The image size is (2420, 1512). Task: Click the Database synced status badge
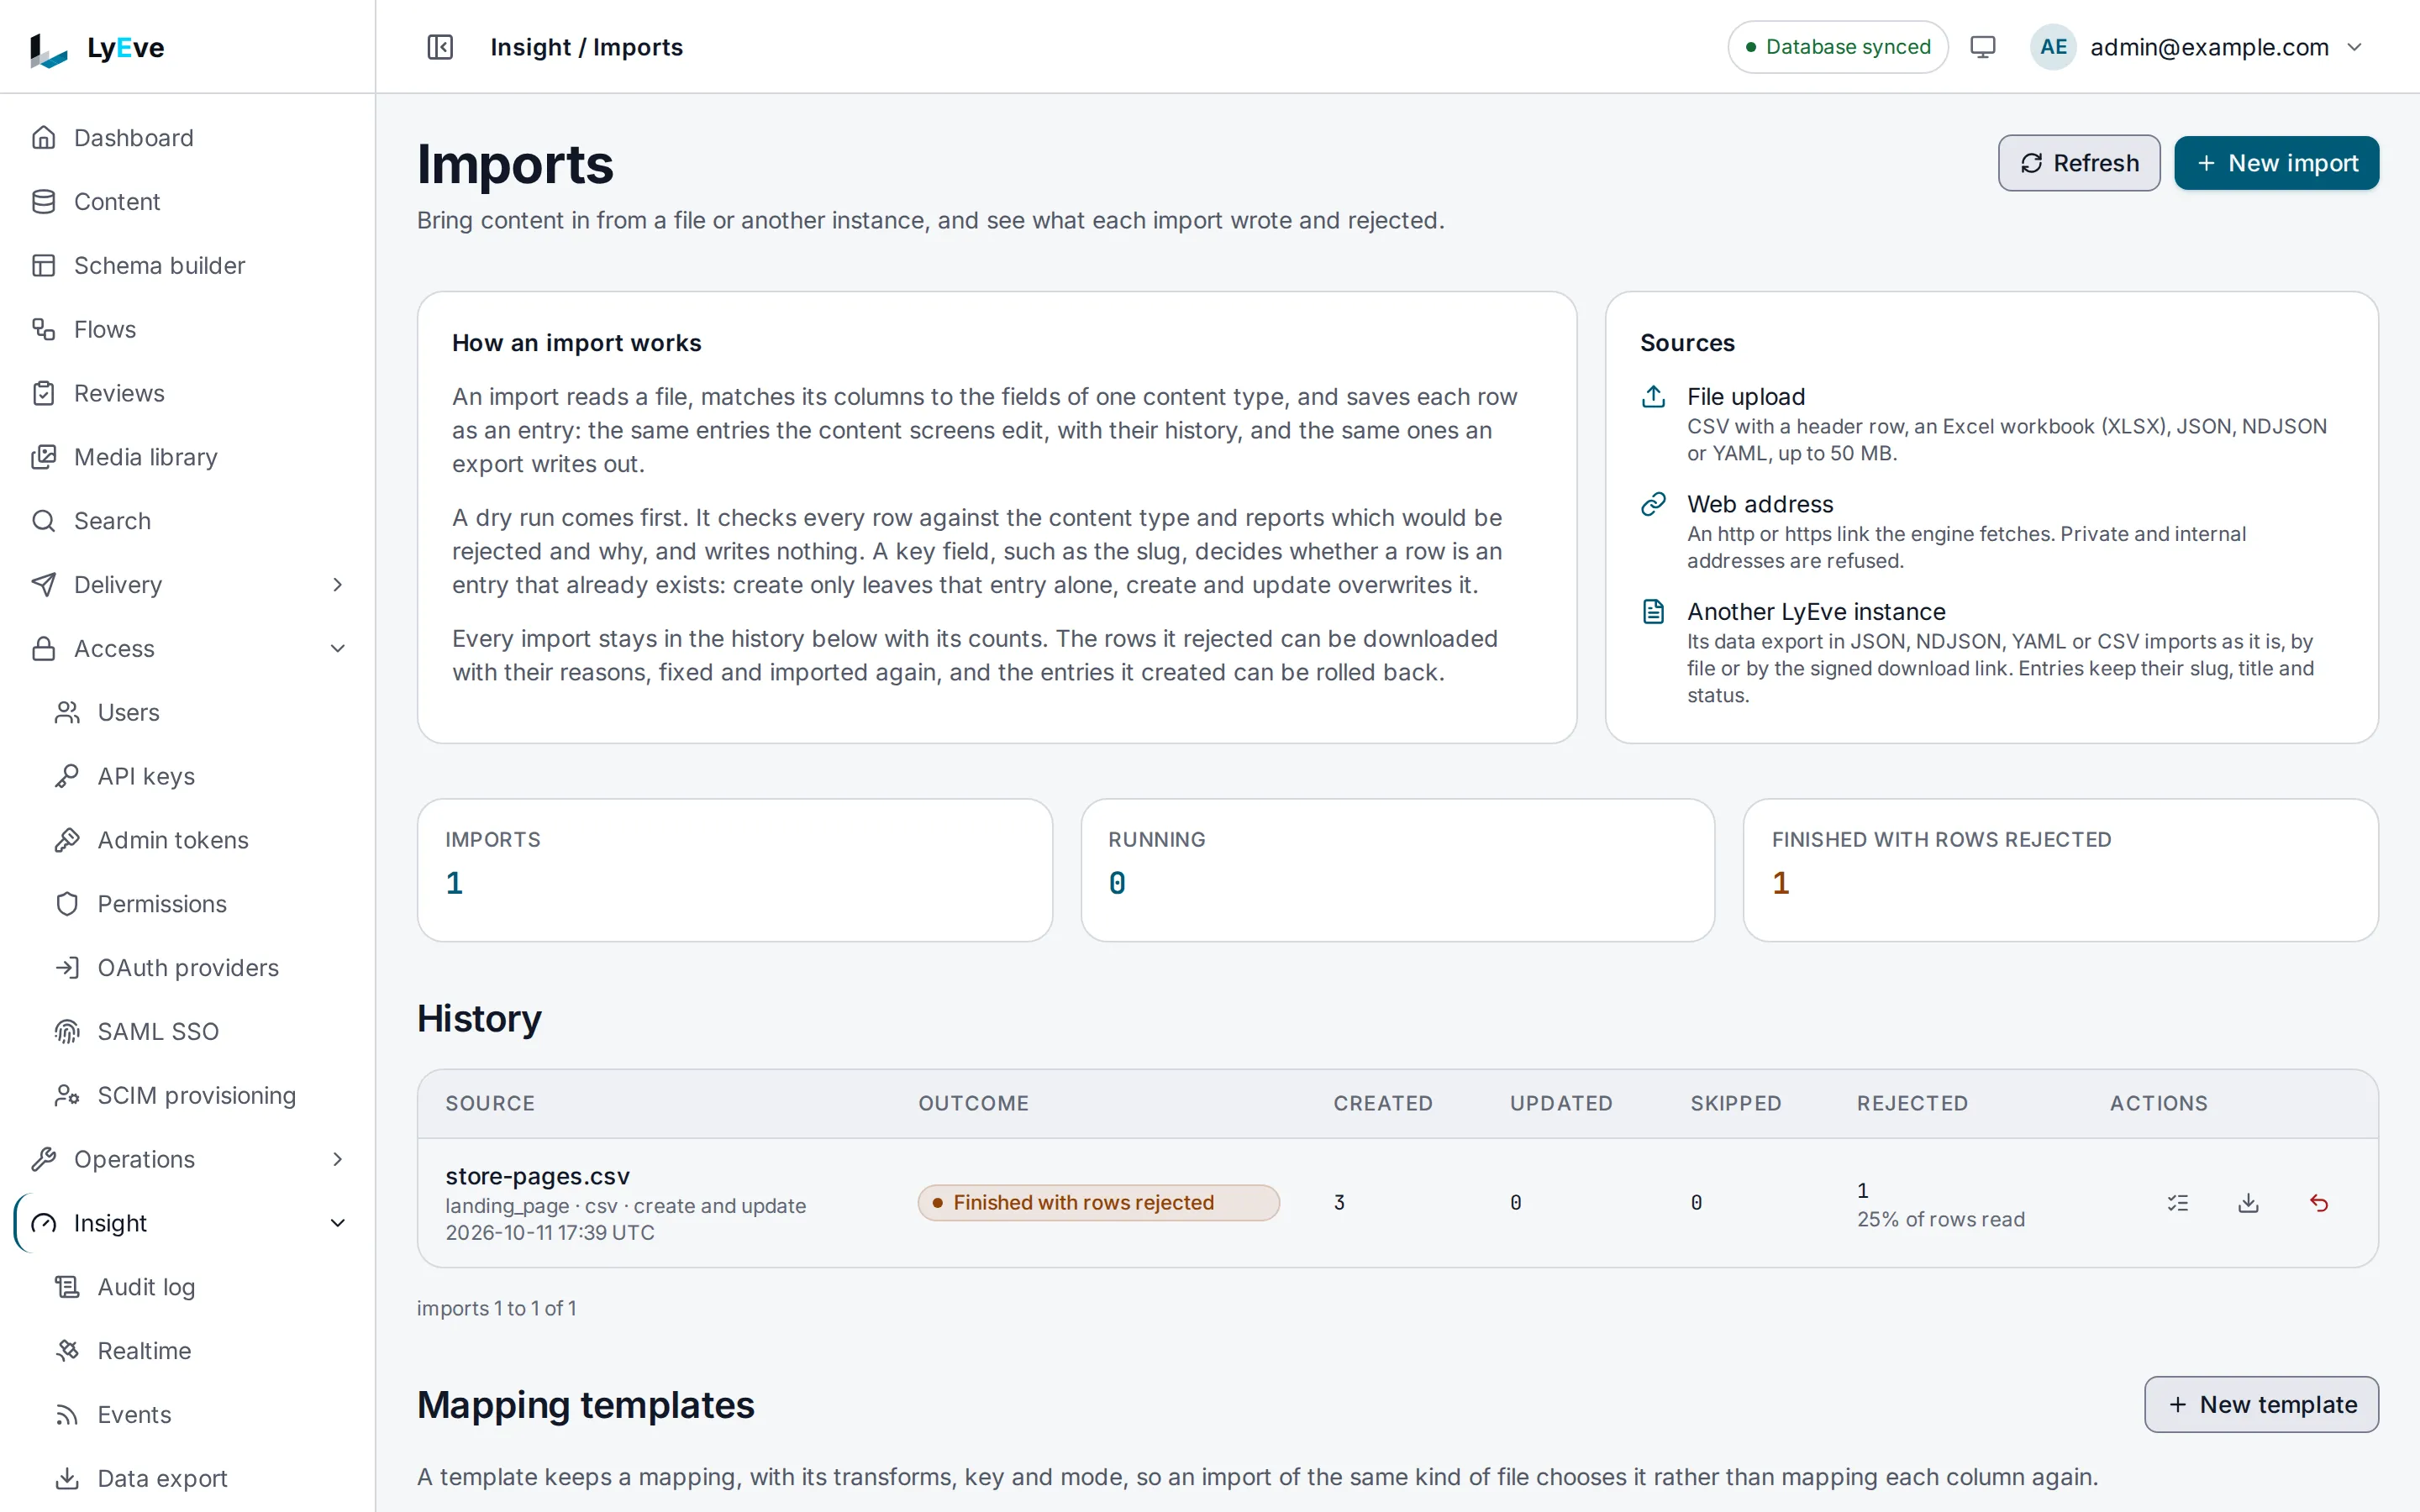tap(1837, 47)
